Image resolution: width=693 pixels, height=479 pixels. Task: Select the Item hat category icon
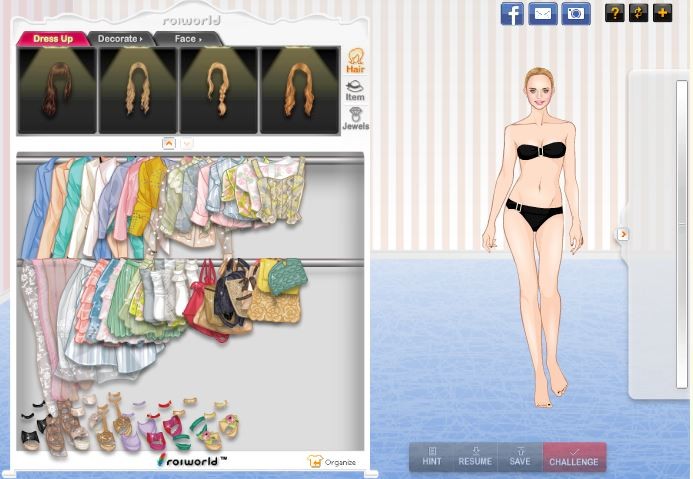point(355,91)
